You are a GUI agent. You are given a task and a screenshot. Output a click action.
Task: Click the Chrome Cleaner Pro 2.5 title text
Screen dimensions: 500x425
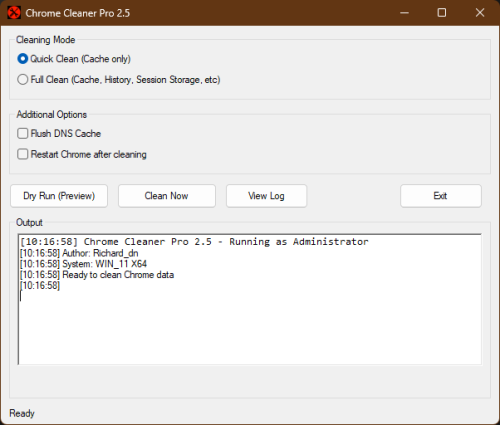78,13
